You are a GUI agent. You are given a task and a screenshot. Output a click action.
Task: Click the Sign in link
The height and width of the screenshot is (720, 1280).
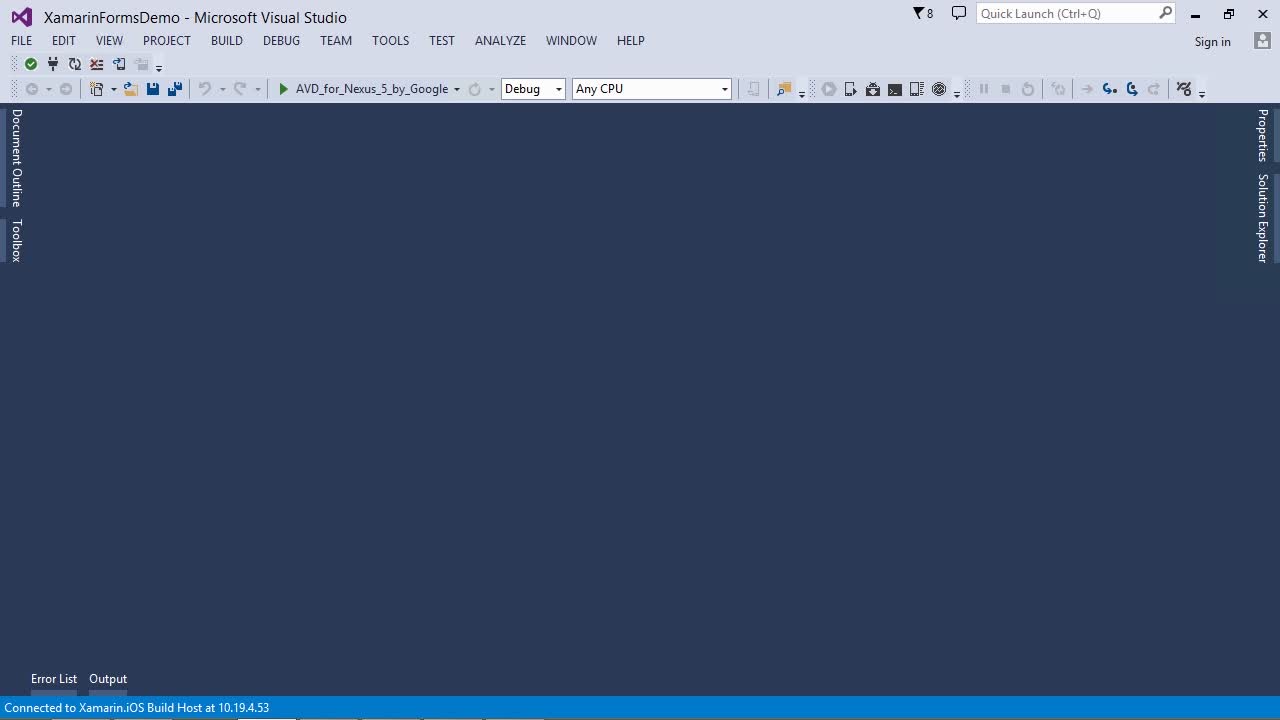(x=1212, y=42)
